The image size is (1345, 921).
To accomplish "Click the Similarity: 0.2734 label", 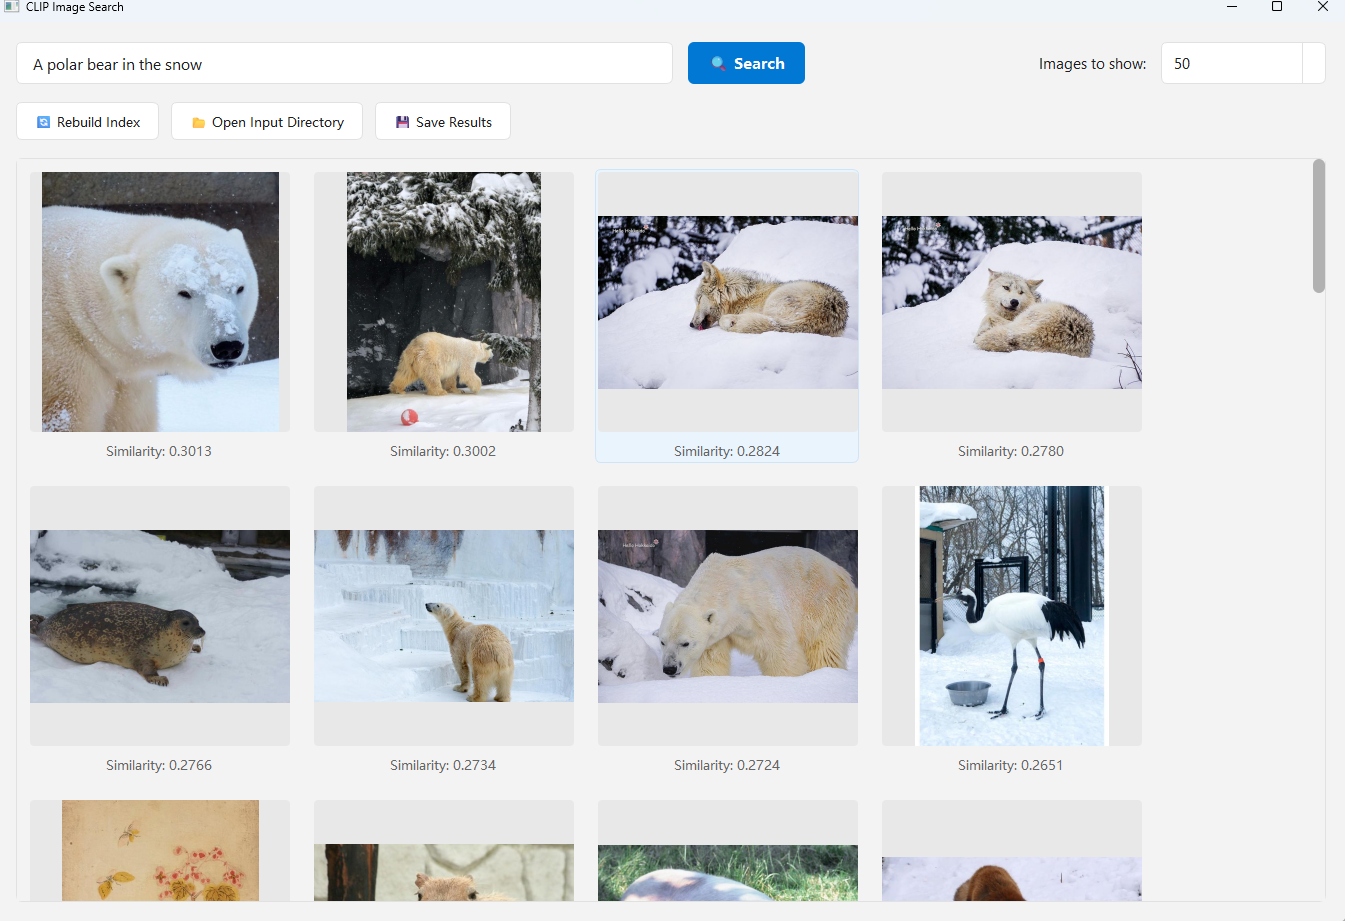I will tap(443, 765).
